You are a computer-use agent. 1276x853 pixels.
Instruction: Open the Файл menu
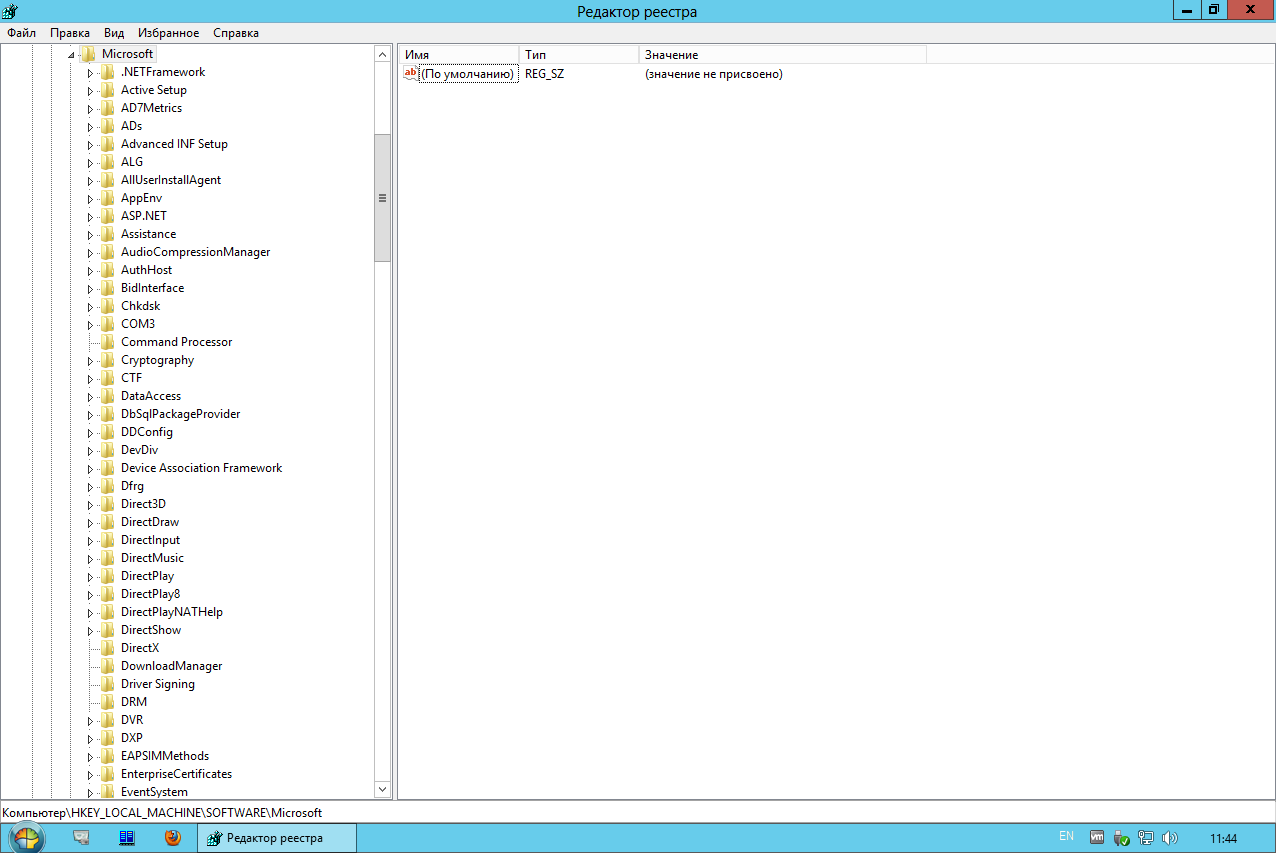tap(21, 33)
